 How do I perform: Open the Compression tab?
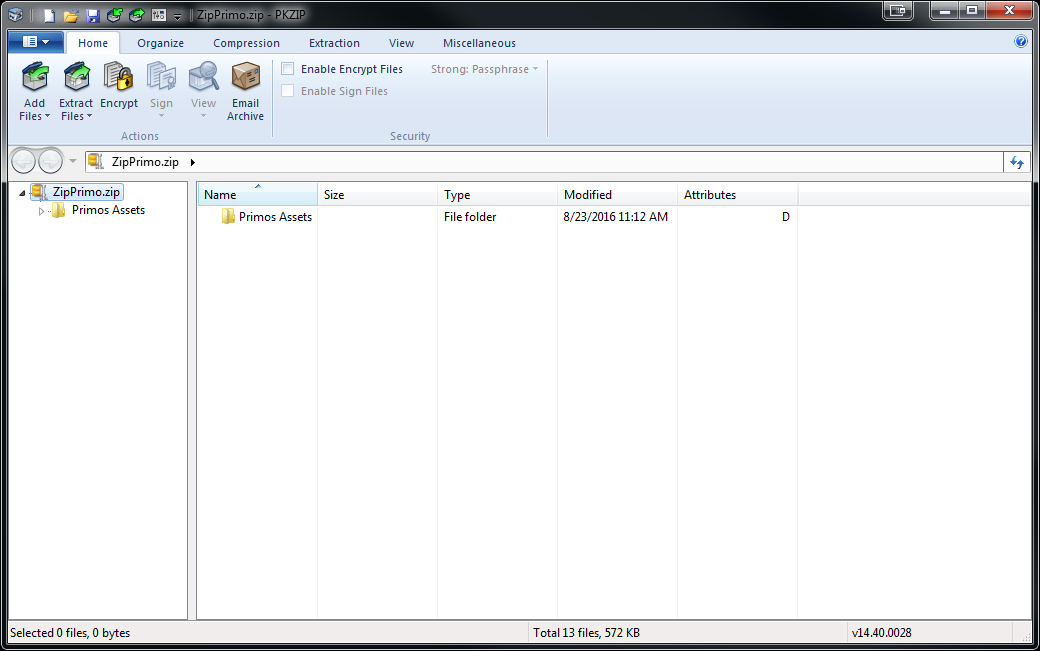click(246, 43)
